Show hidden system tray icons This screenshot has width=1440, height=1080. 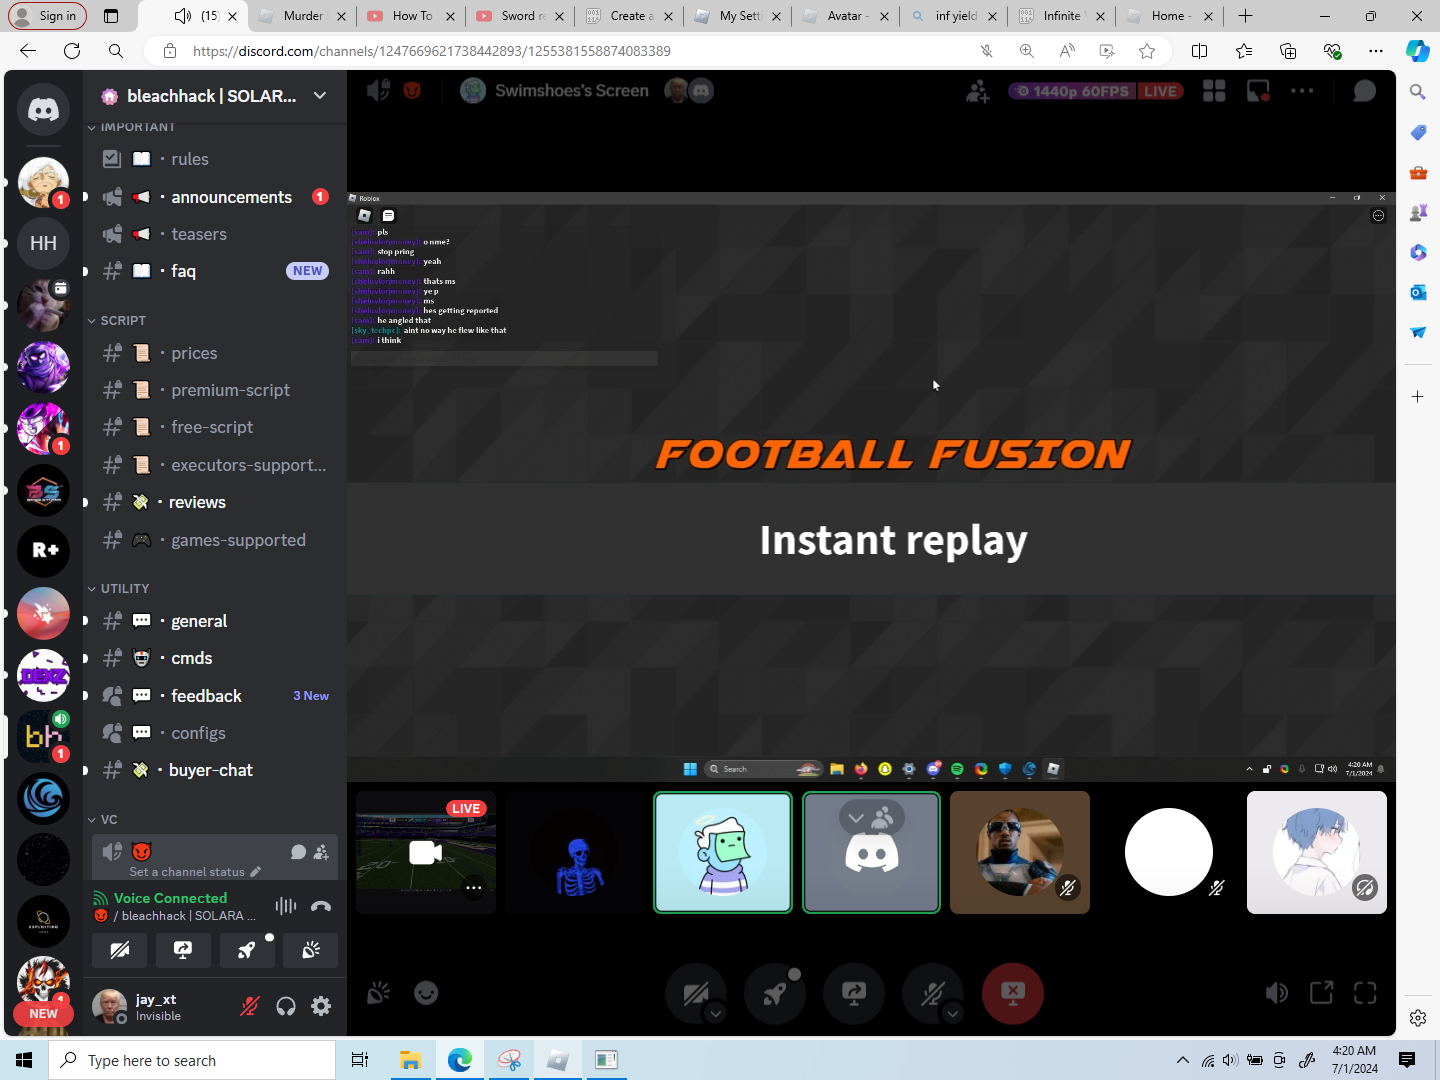coord(1183,1060)
